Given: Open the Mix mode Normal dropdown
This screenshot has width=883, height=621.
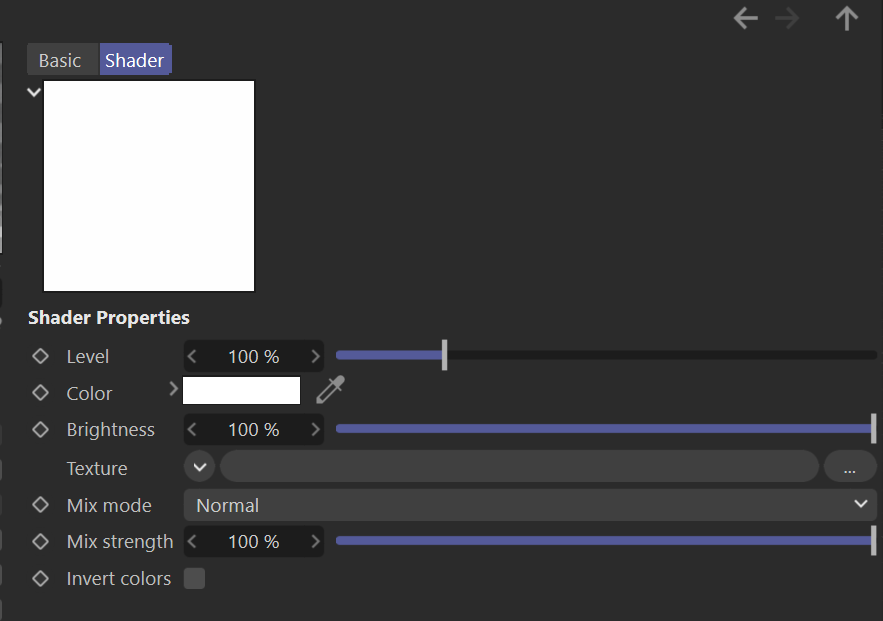Looking at the screenshot, I should pos(530,505).
